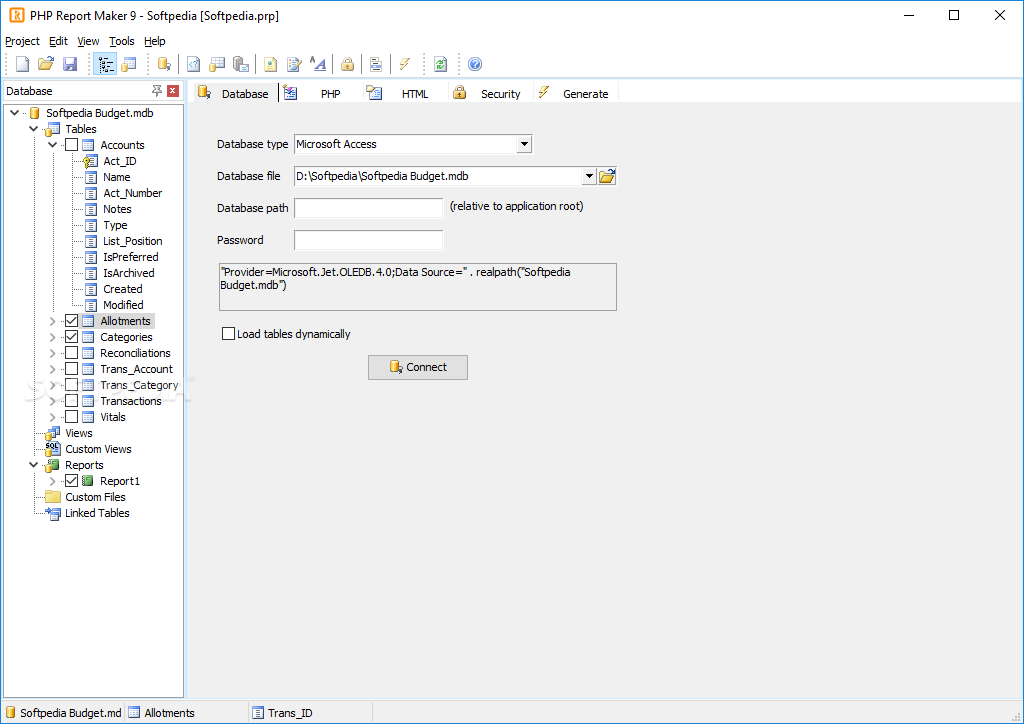The width and height of the screenshot is (1024, 724).
Task: Click inside the Password field
Action: point(368,239)
